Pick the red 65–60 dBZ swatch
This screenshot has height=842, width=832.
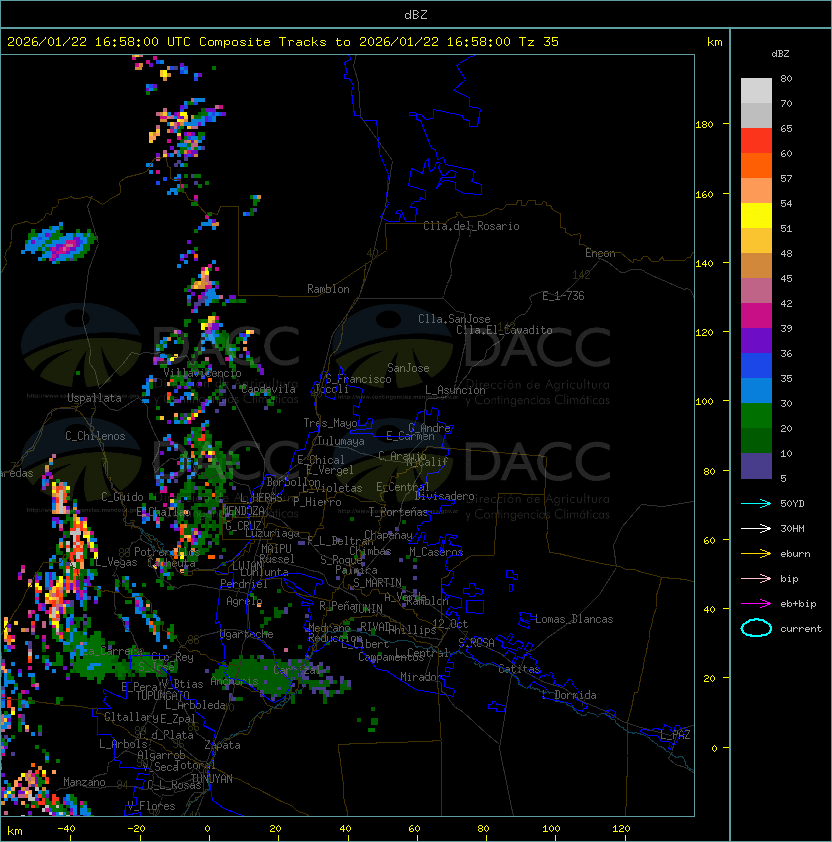pyautogui.click(x=756, y=141)
